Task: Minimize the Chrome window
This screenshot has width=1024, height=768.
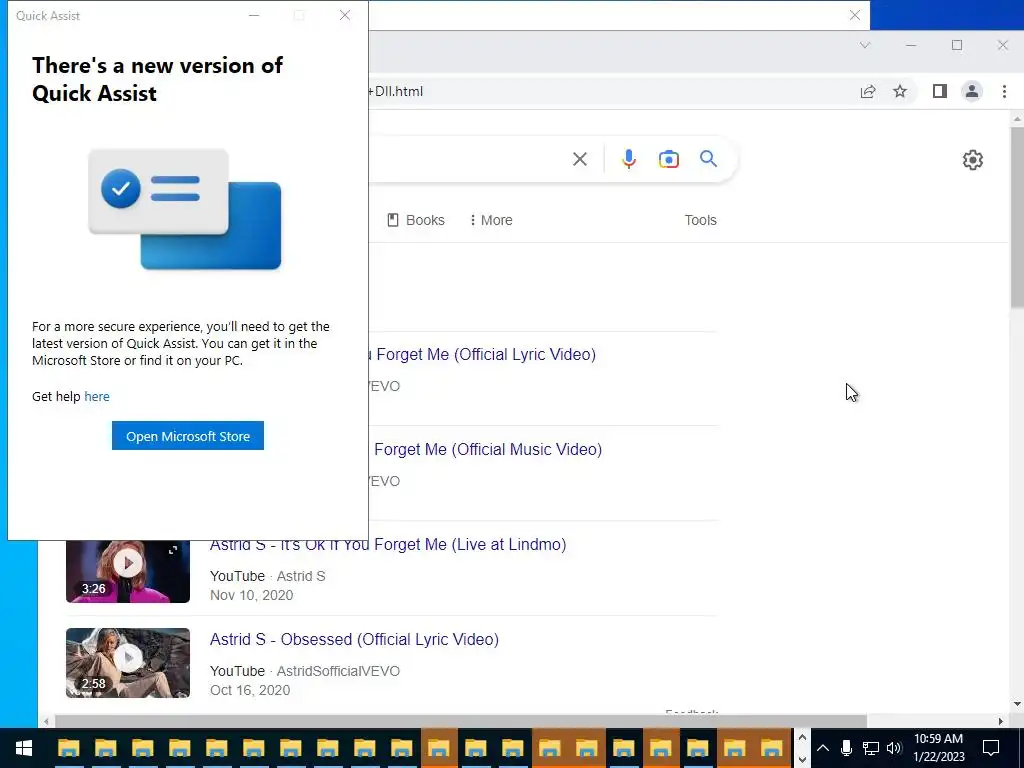Action: coord(911,45)
